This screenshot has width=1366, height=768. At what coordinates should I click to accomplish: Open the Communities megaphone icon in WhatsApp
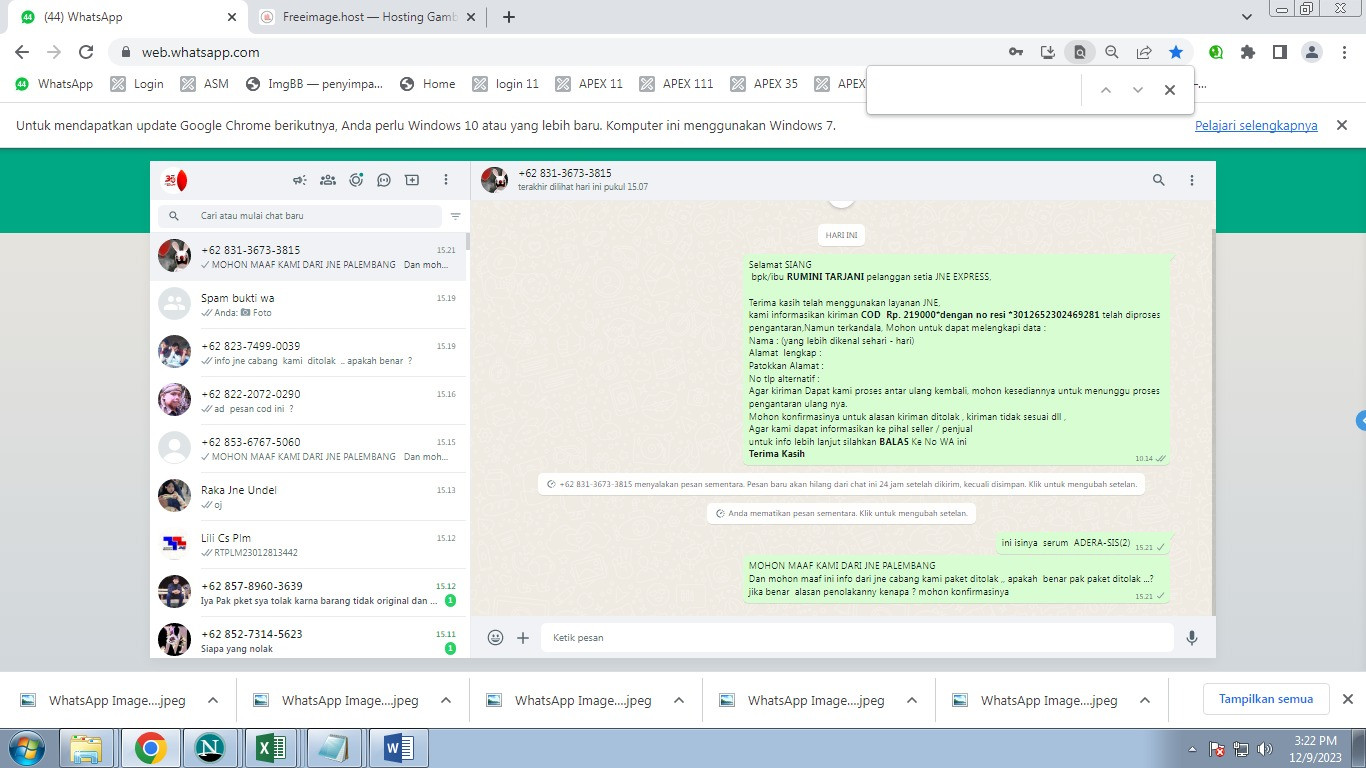pyautogui.click(x=299, y=180)
